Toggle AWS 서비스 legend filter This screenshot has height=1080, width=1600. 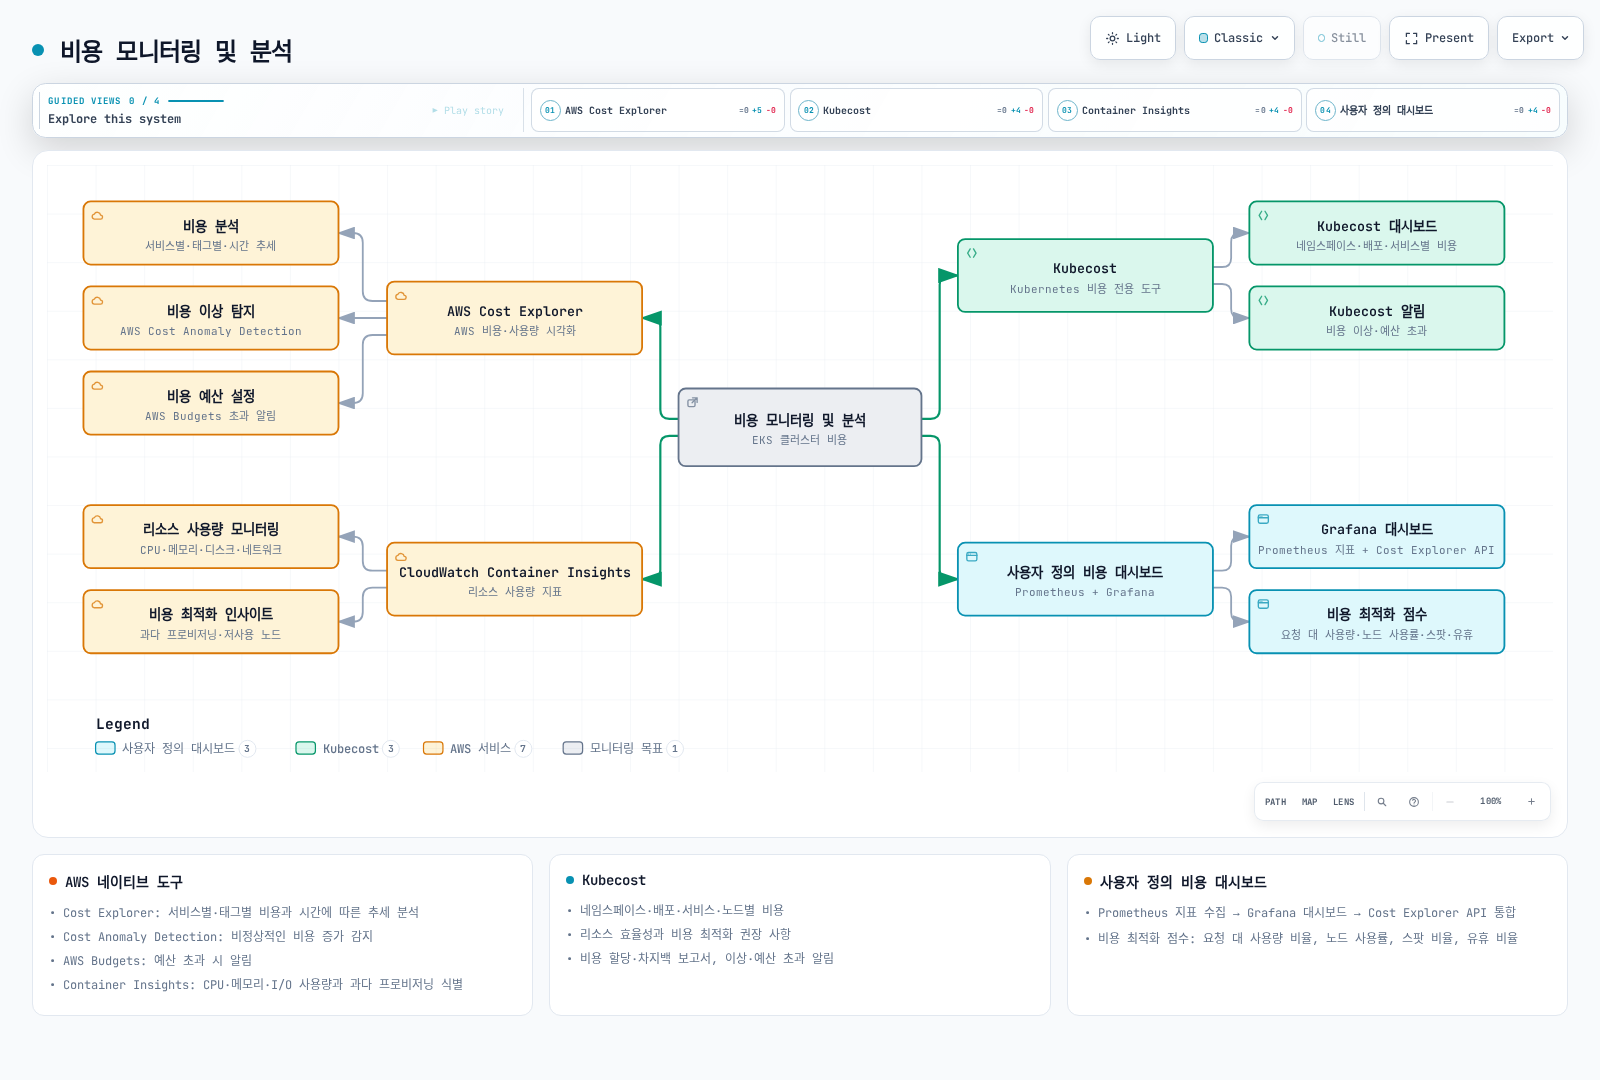[477, 748]
